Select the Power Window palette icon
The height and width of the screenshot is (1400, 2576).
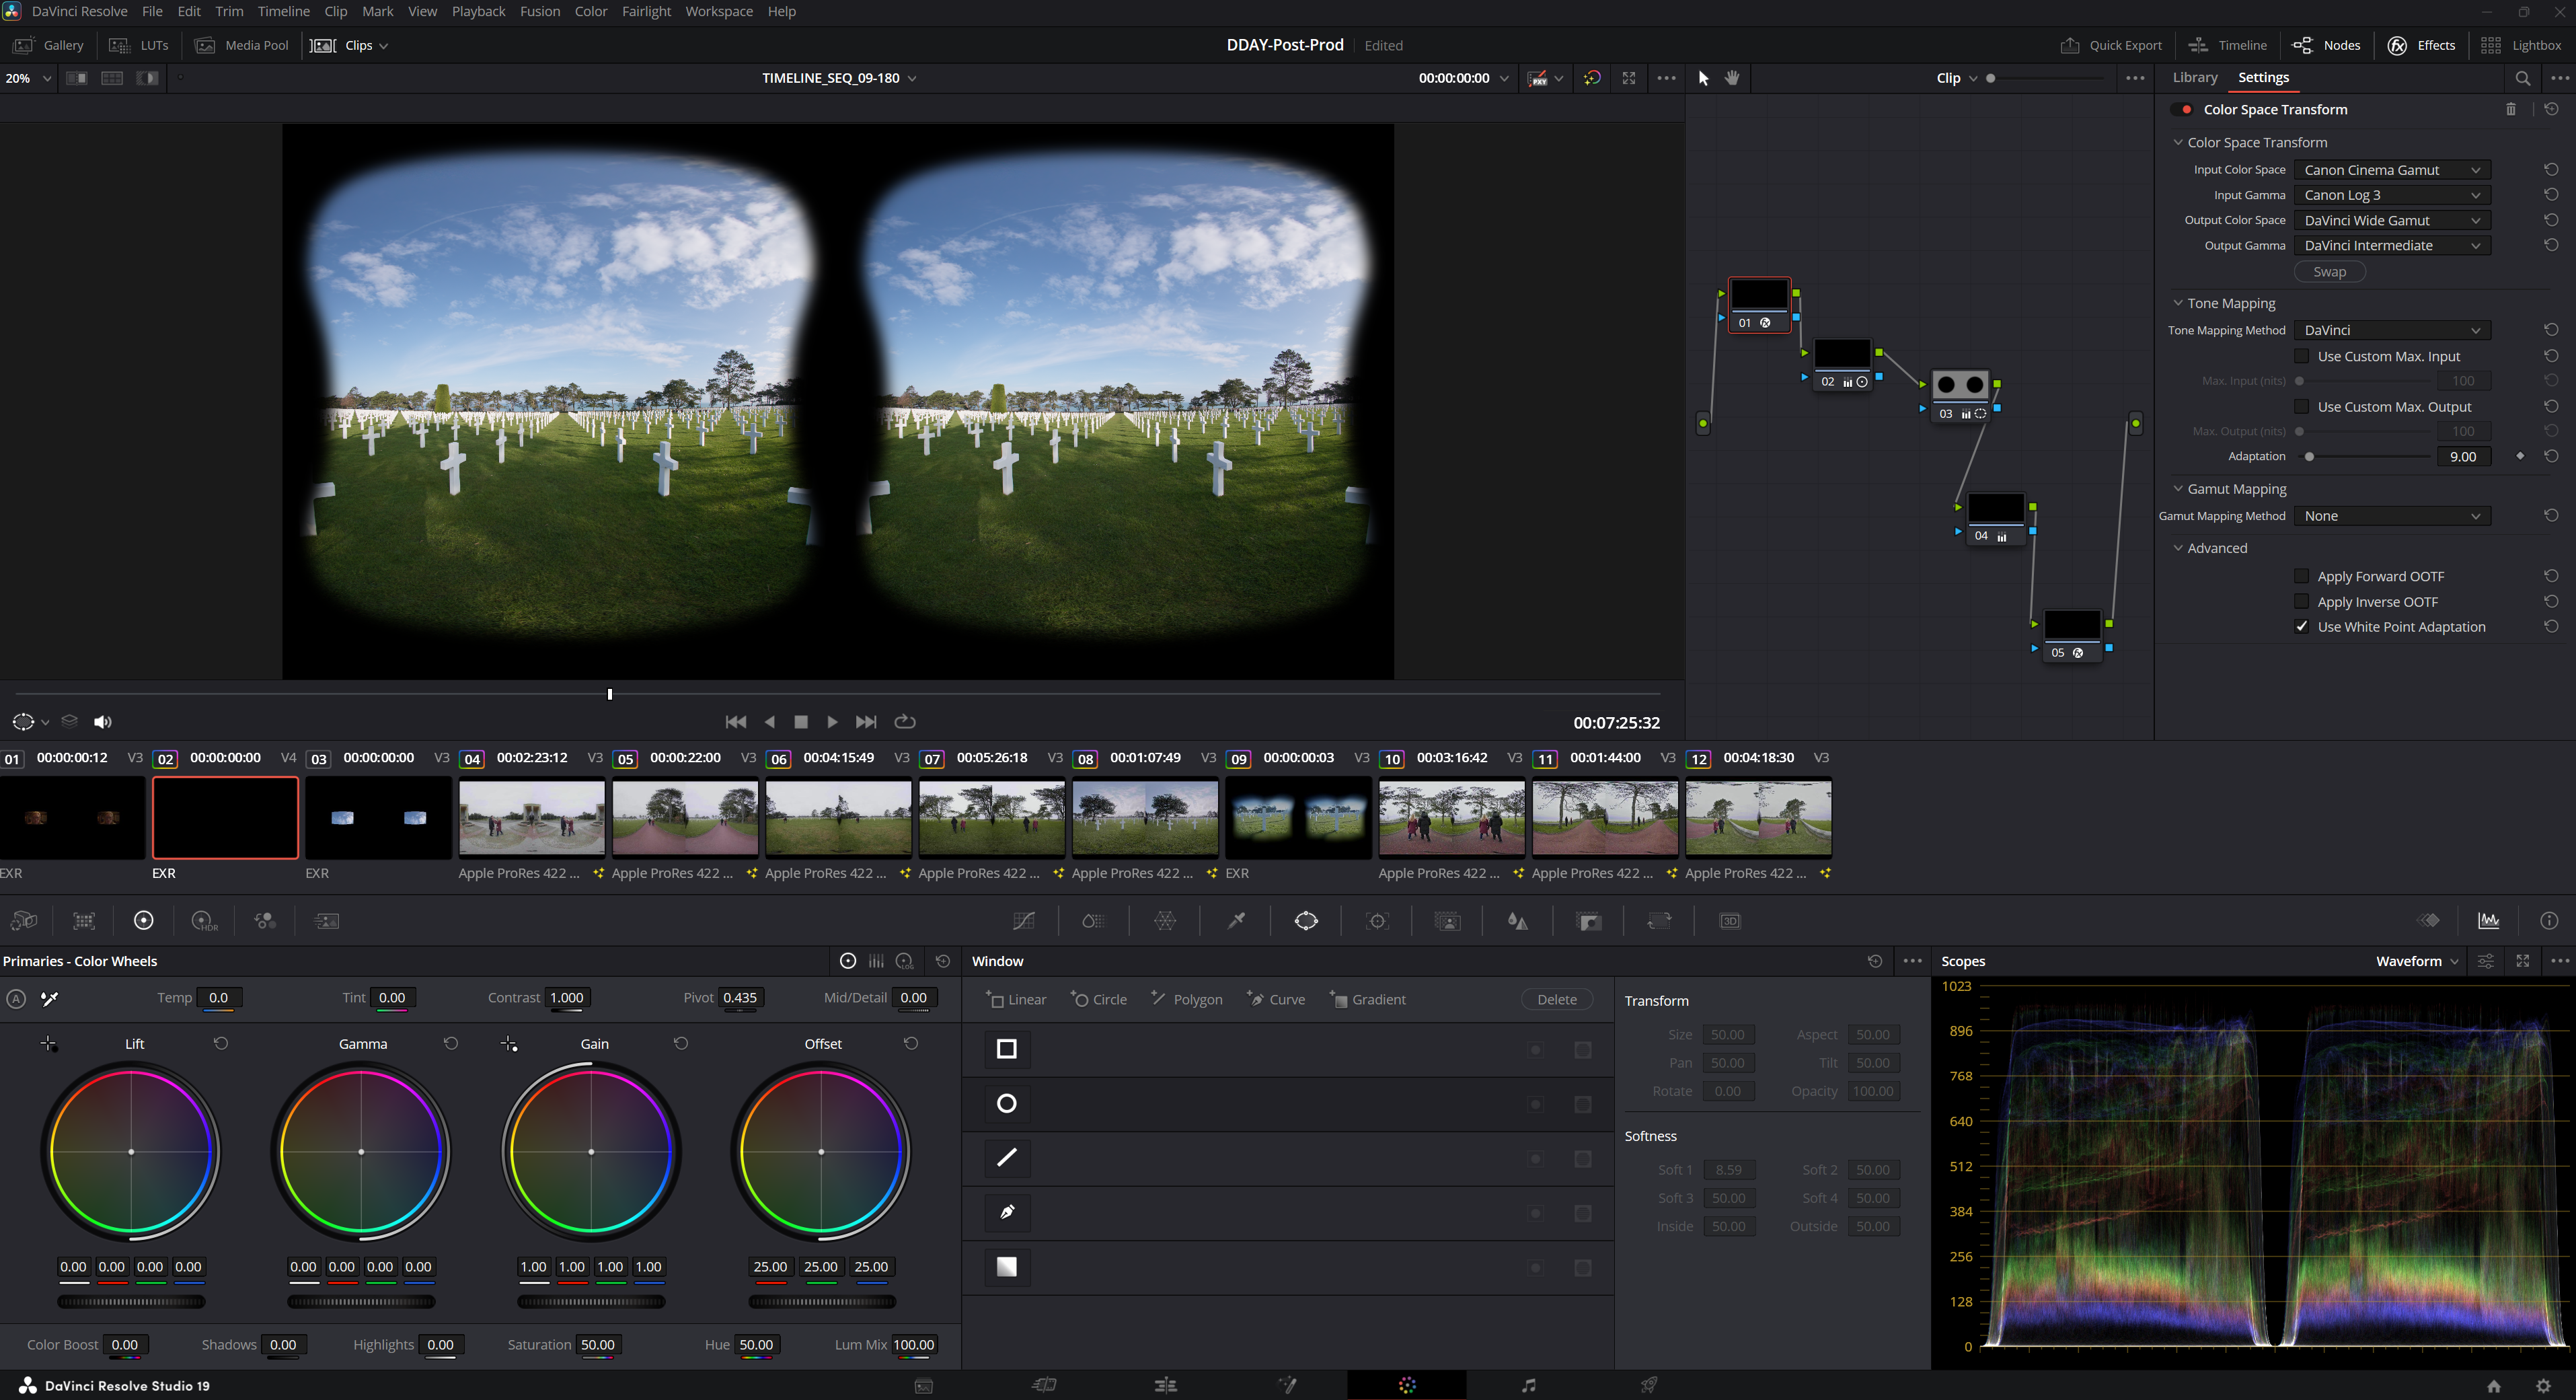click(1306, 921)
